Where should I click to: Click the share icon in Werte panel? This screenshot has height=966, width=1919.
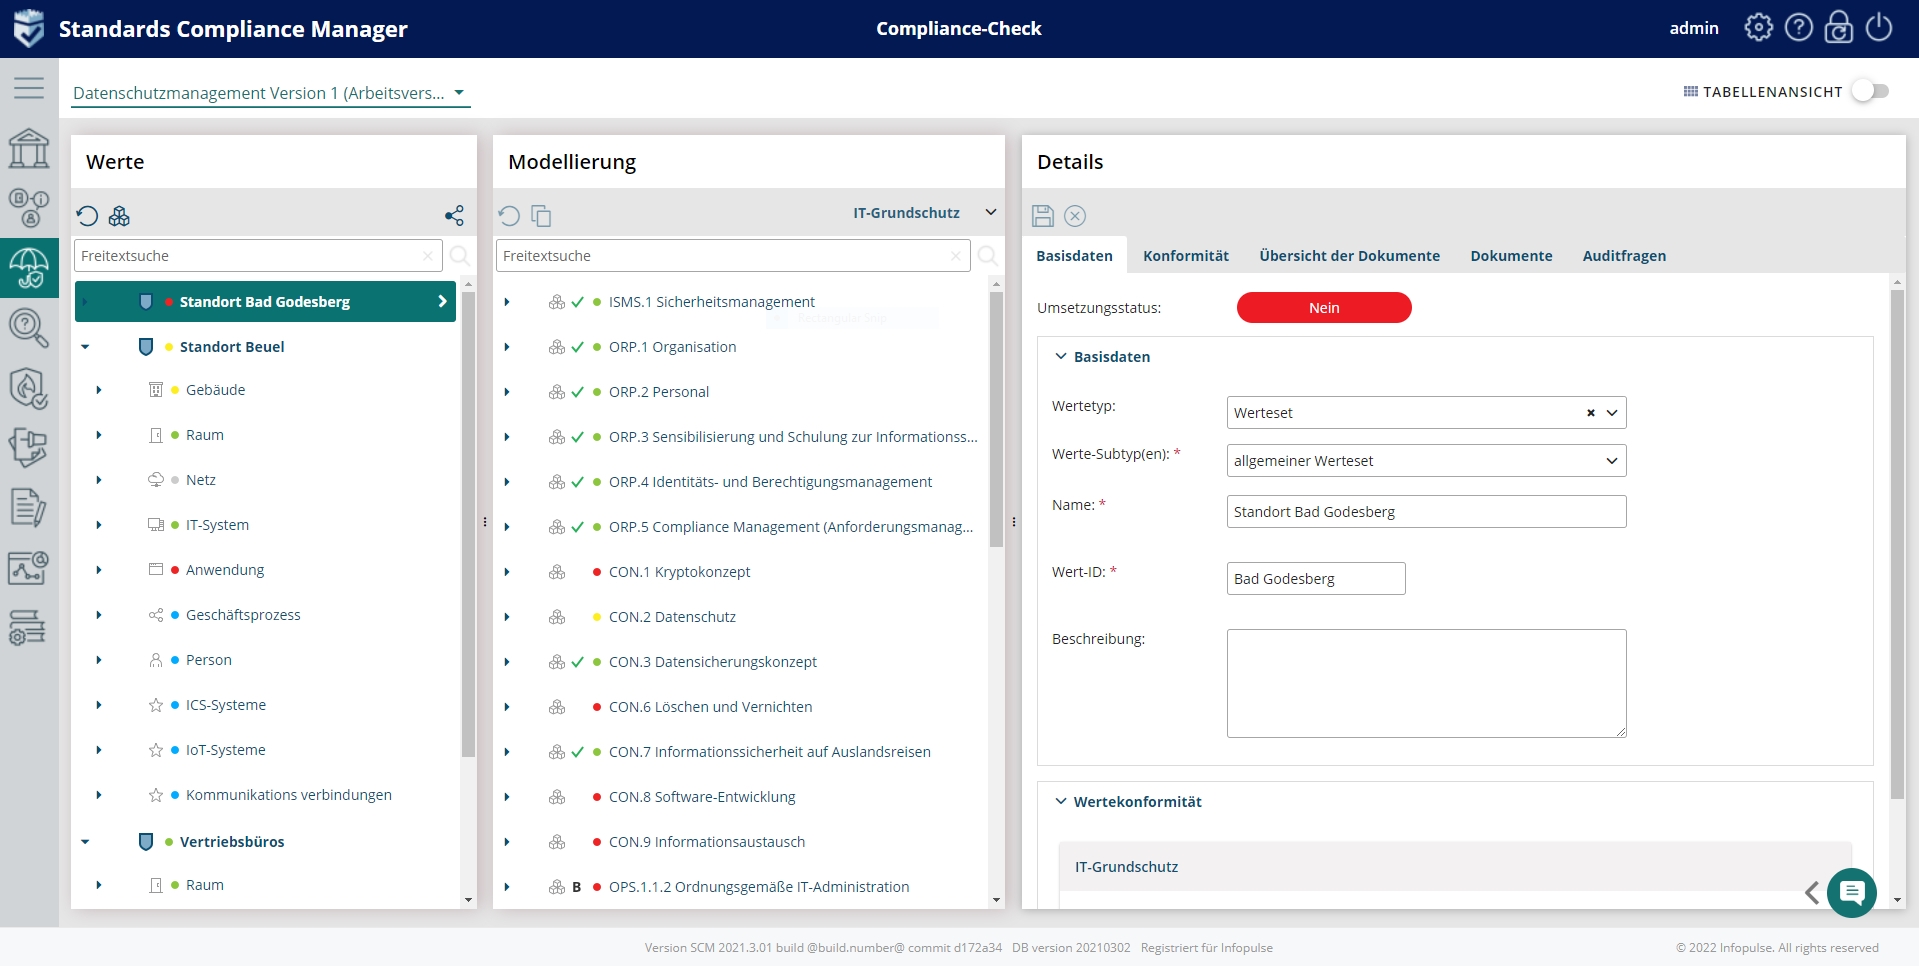(454, 216)
